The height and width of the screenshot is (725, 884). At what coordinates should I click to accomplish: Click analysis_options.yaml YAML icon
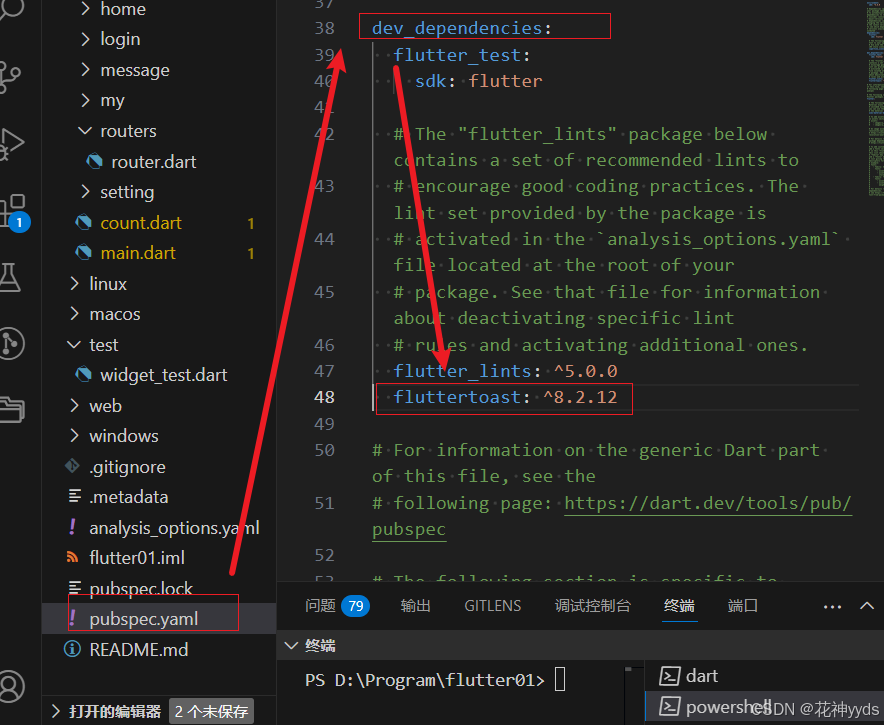[x=72, y=527]
